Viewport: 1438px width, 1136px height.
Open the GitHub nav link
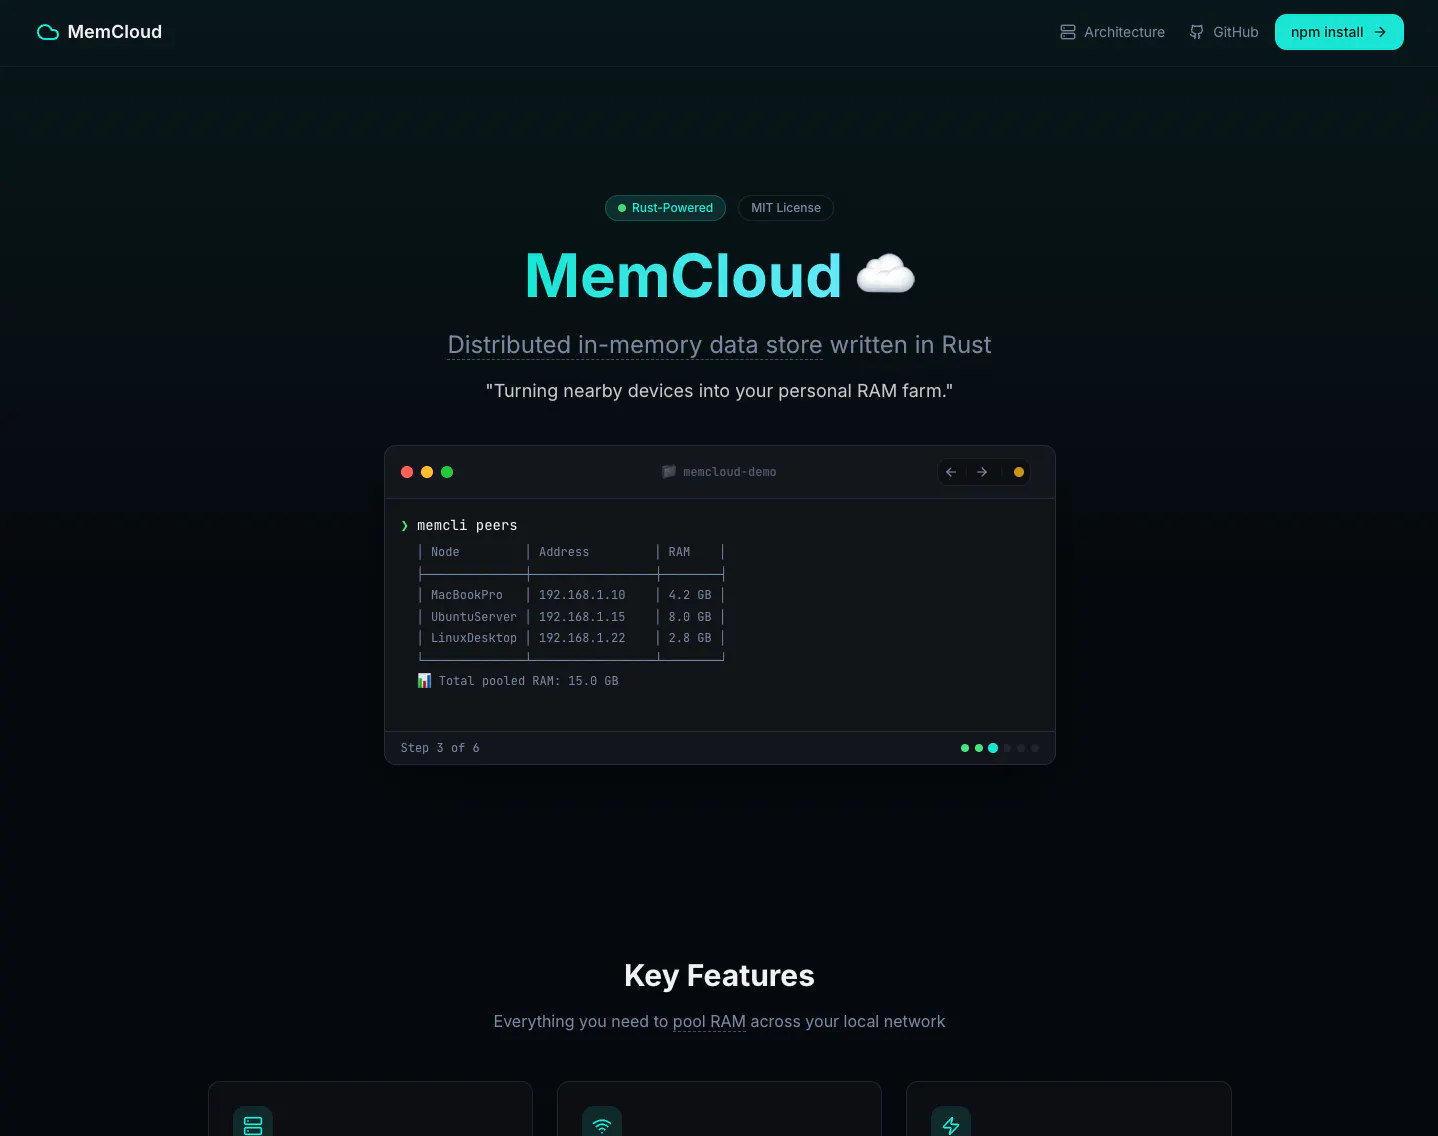[x=1235, y=32]
